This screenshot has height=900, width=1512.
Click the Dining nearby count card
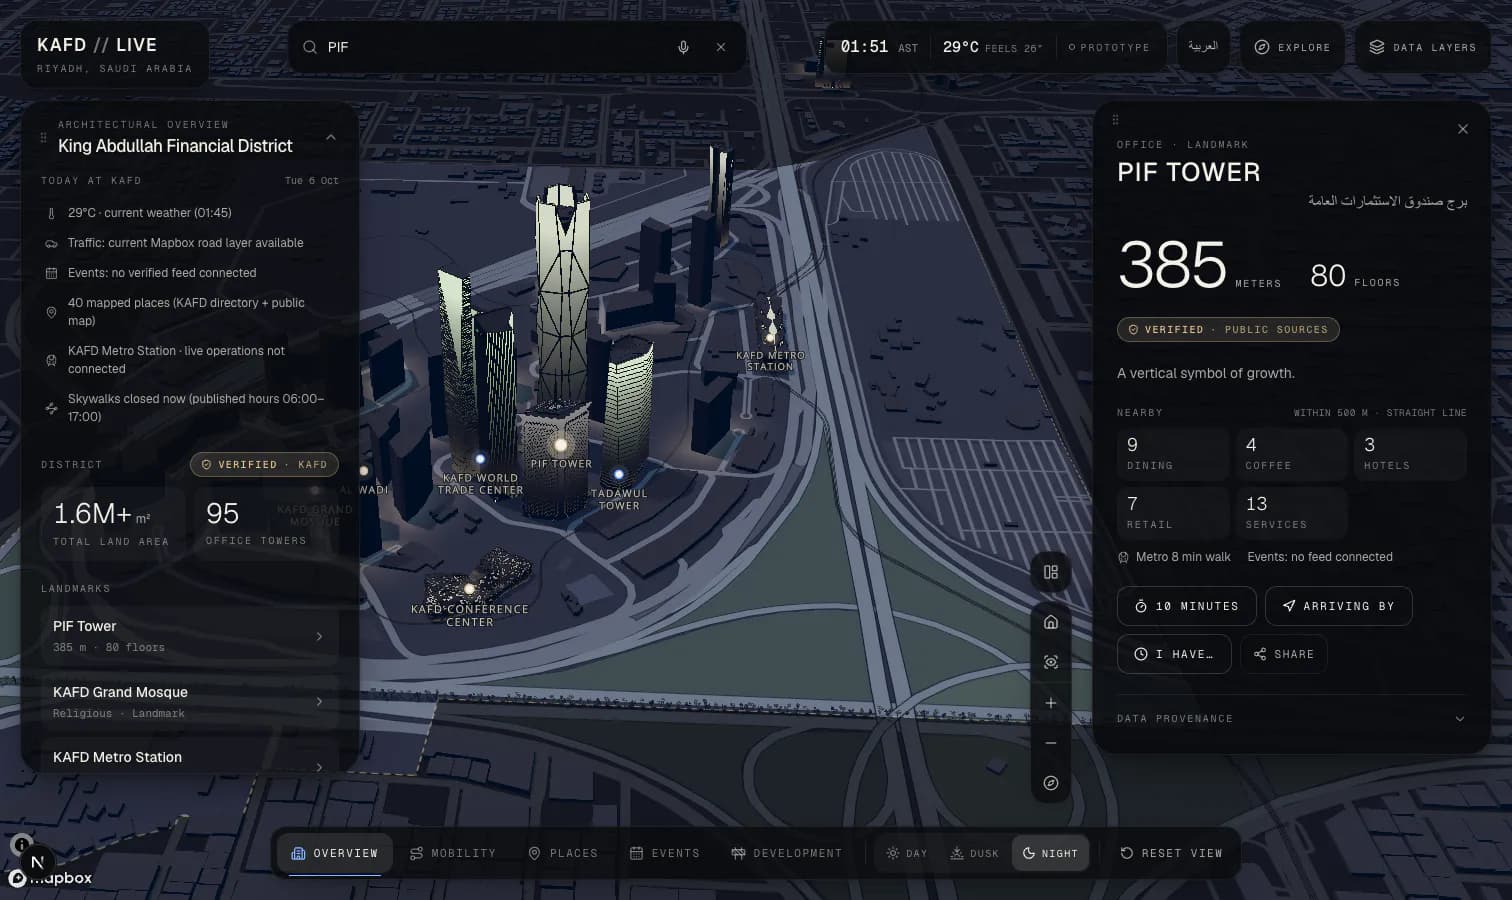click(1172, 454)
